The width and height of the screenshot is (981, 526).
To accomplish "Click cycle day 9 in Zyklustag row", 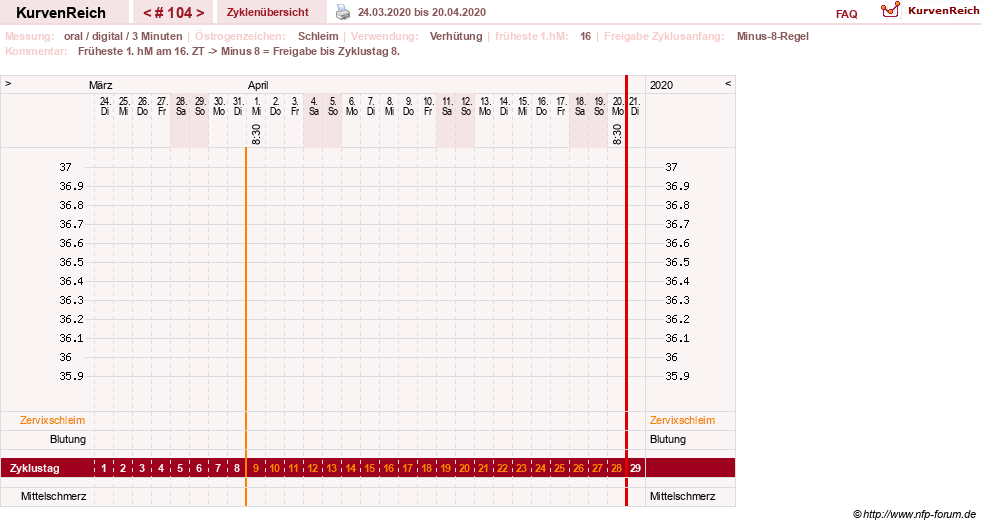I will click(255, 468).
